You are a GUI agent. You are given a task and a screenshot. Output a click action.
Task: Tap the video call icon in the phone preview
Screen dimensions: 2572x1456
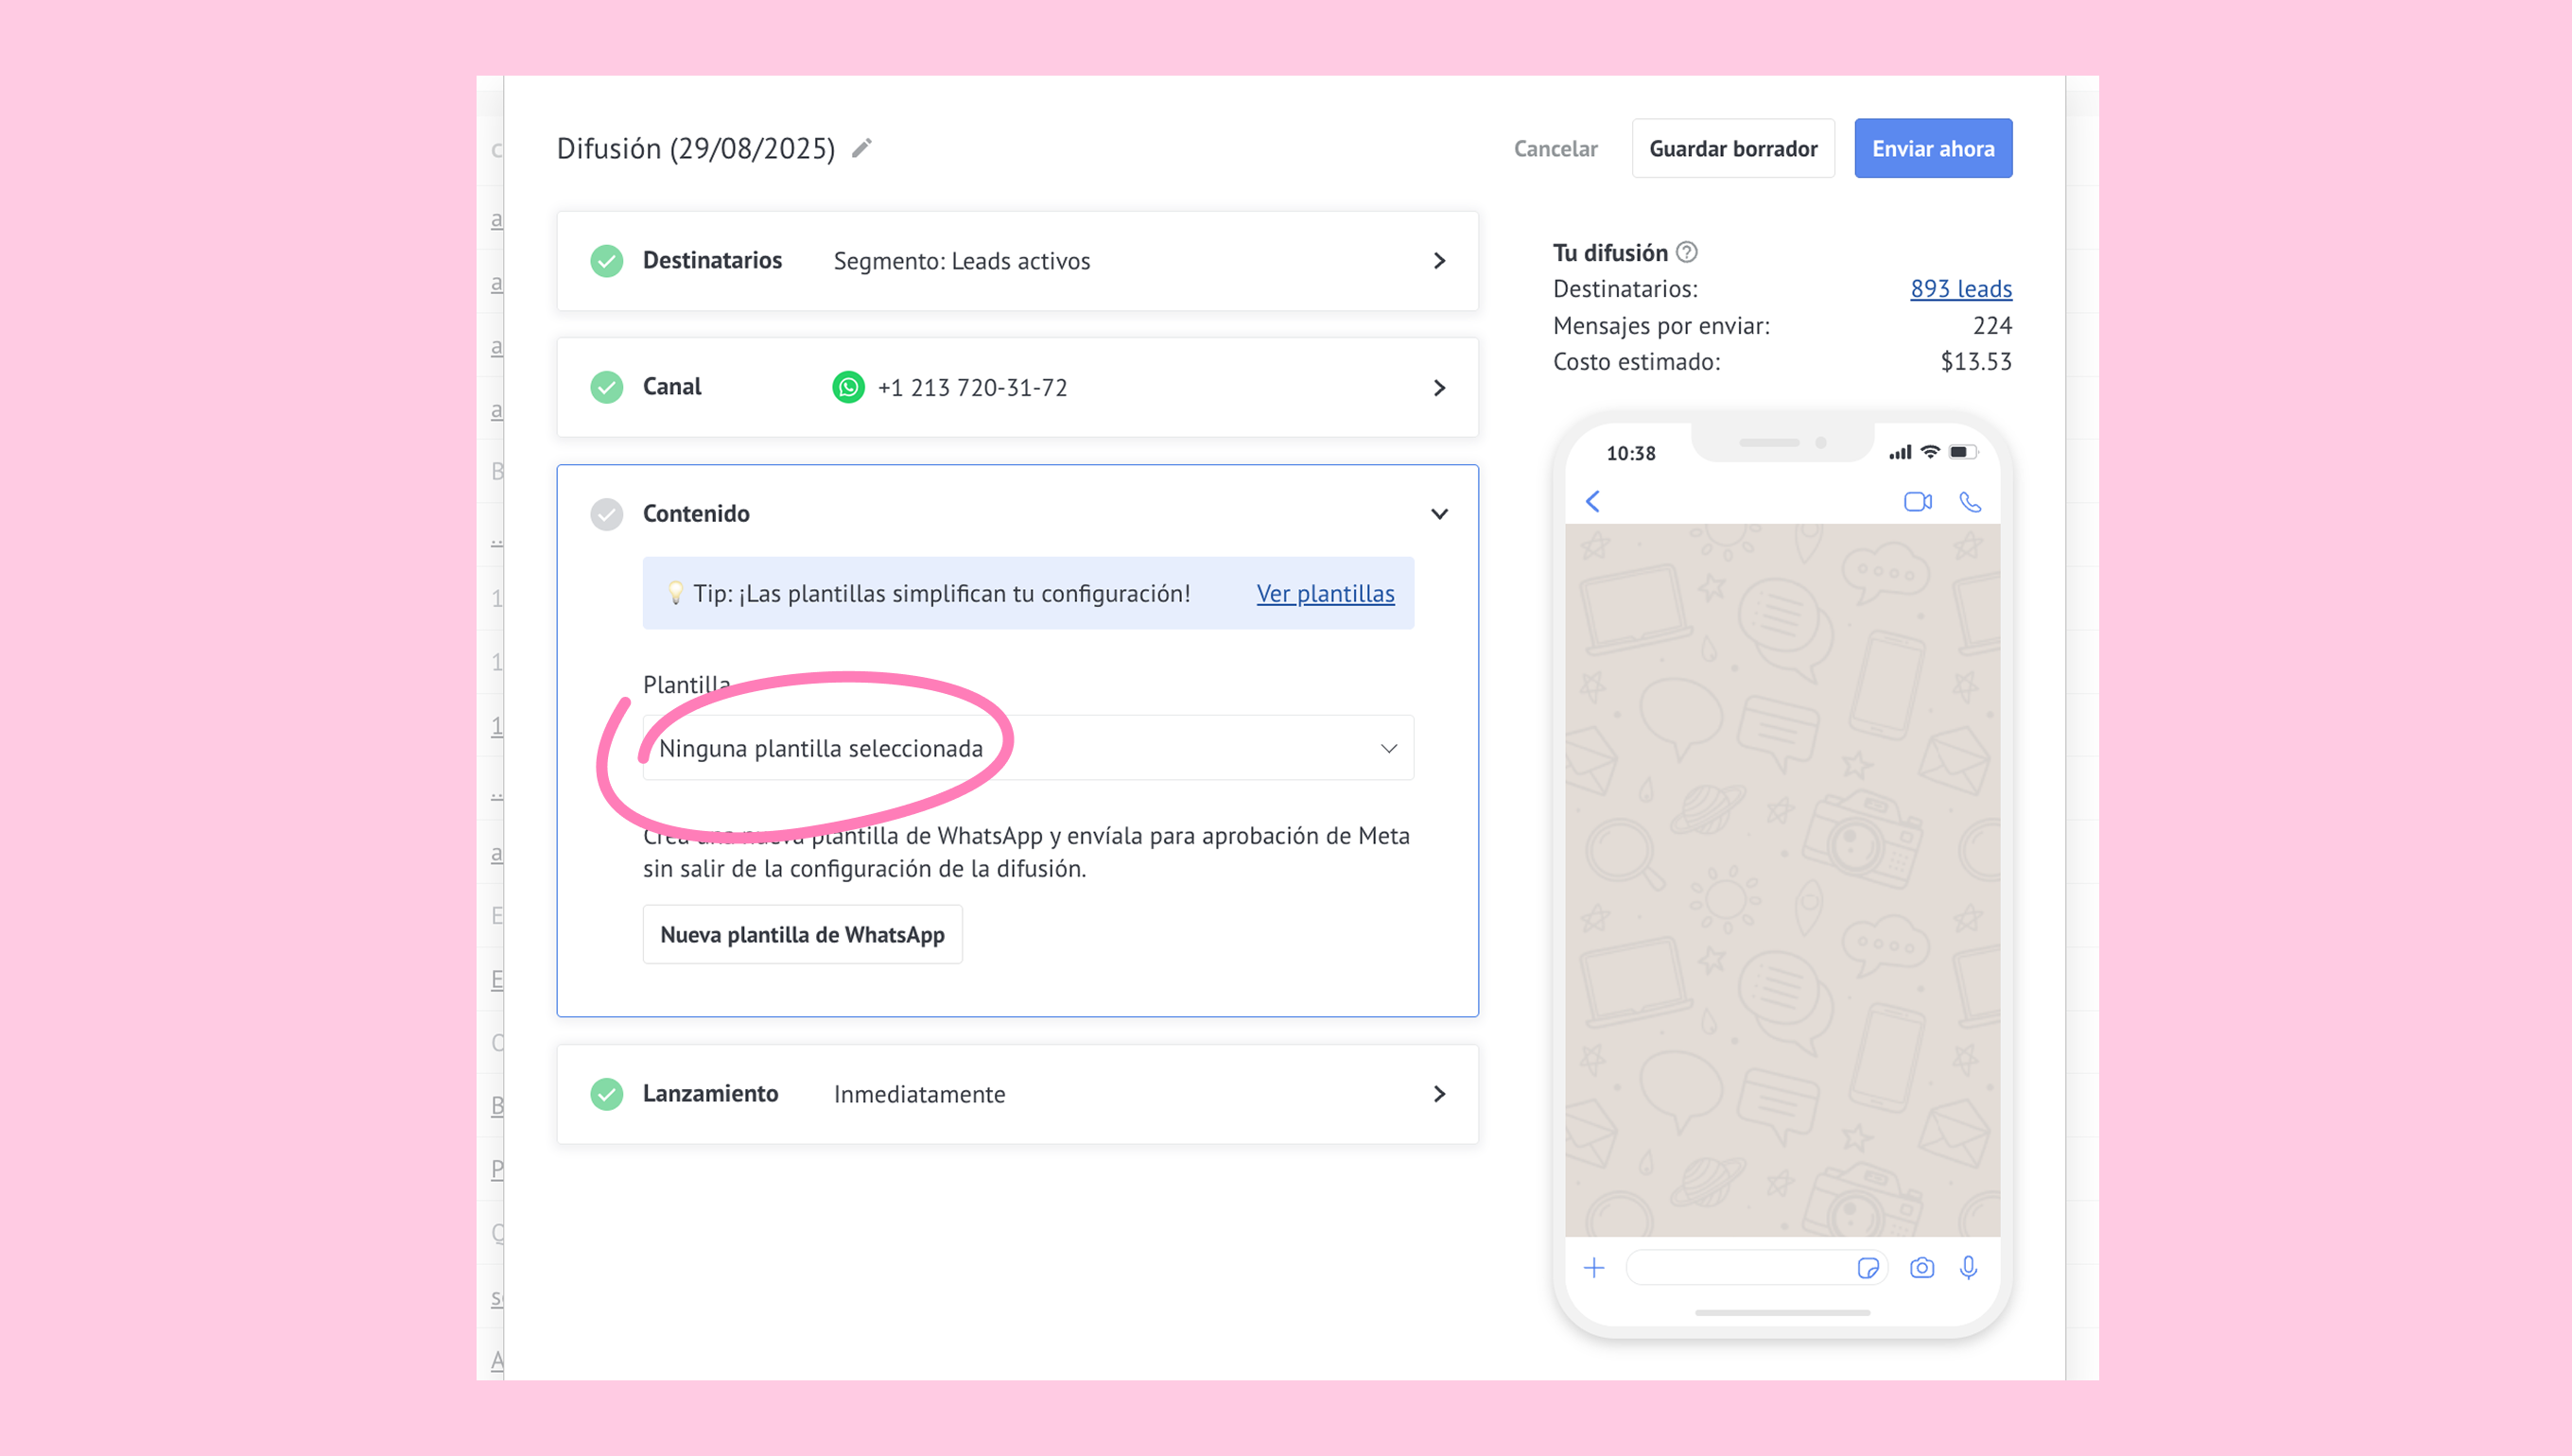point(1917,501)
